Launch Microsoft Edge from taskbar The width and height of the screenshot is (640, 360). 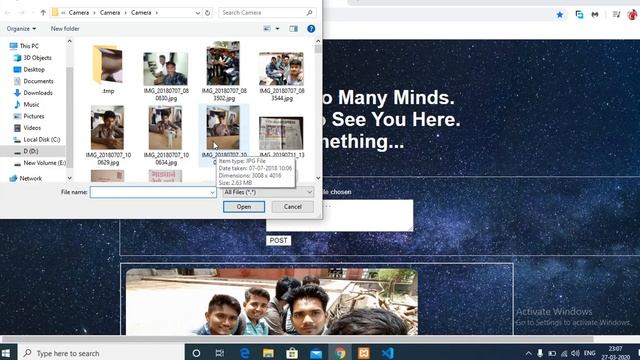(244, 353)
